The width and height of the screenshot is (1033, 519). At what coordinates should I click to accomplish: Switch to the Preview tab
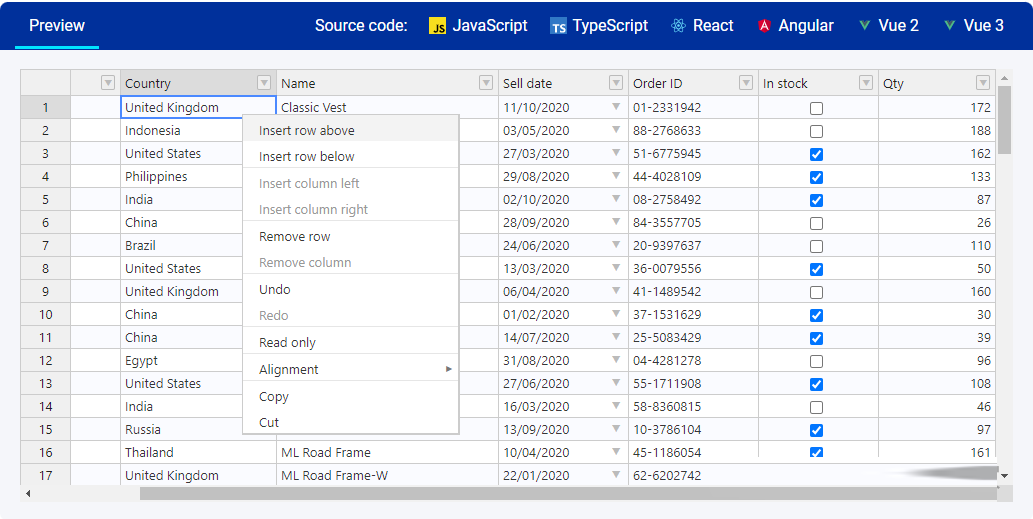coord(57,26)
